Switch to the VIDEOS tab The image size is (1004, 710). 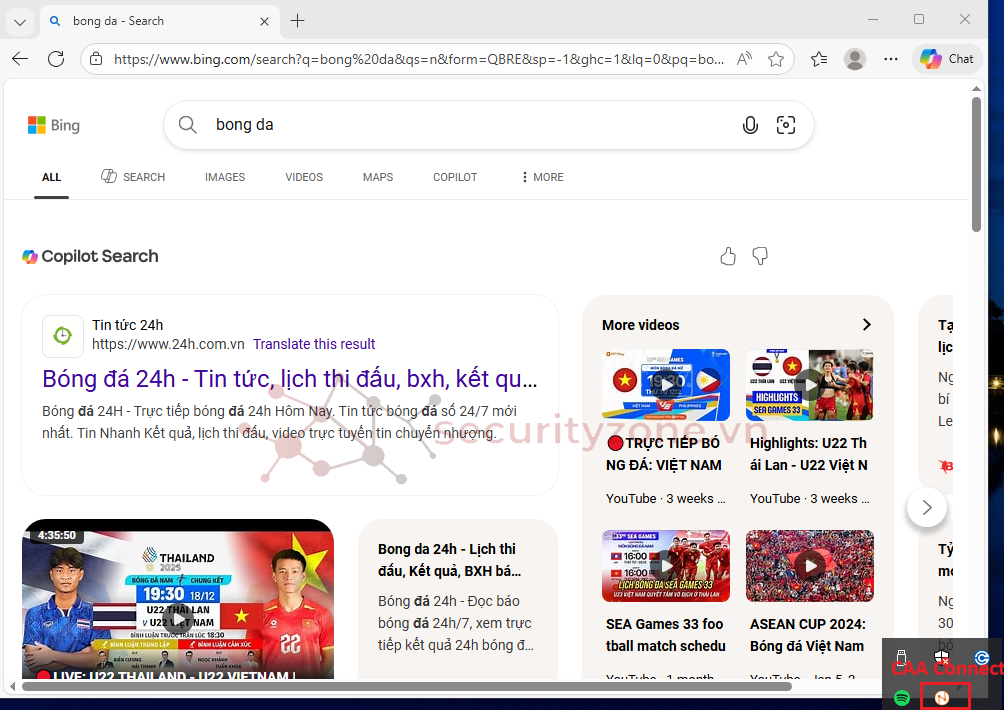click(304, 177)
